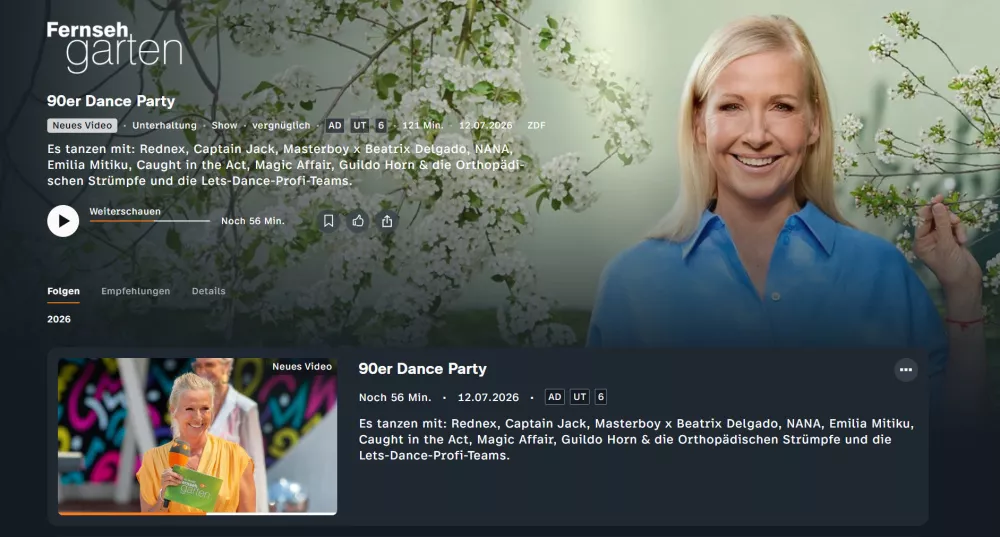This screenshot has width=1000, height=537.
Task: Switch to the Empfehlungen tab
Action: (136, 291)
